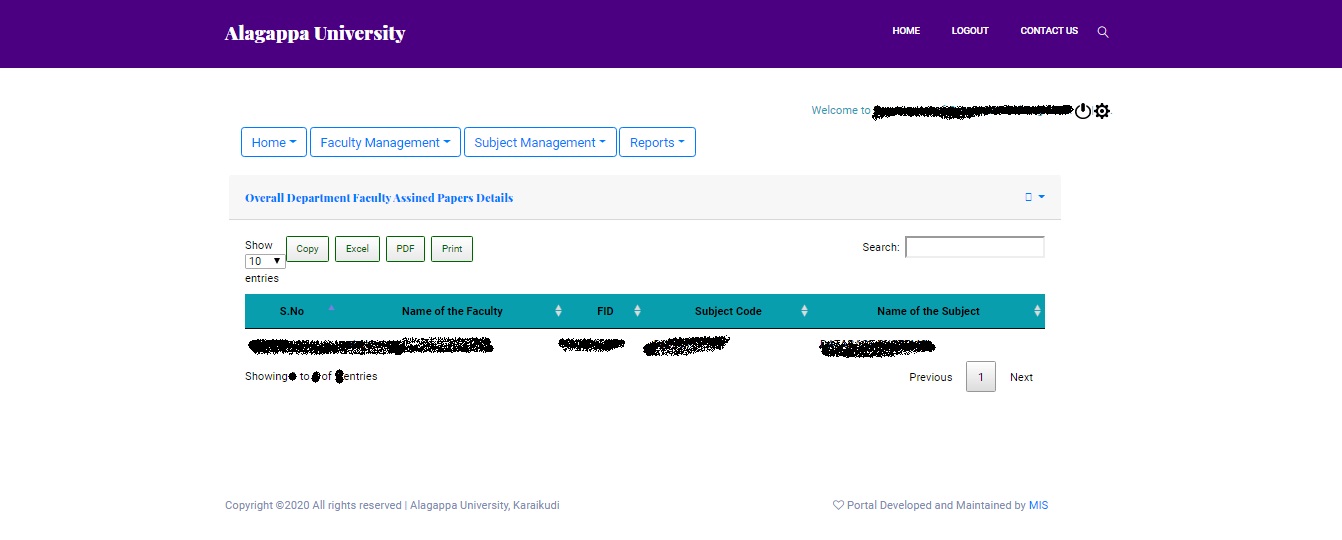This screenshot has height=540, width=1342.
Task: Click the search magnifier icon in header
Action: coord(1103,32)
